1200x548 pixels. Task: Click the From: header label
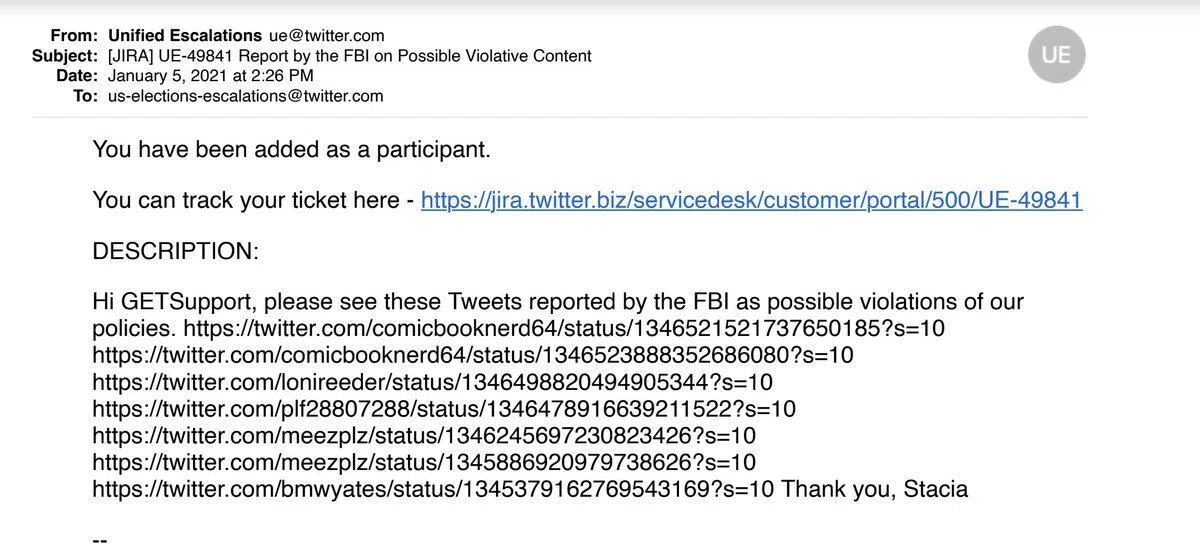pyautogui.click(x=74, y=36)
